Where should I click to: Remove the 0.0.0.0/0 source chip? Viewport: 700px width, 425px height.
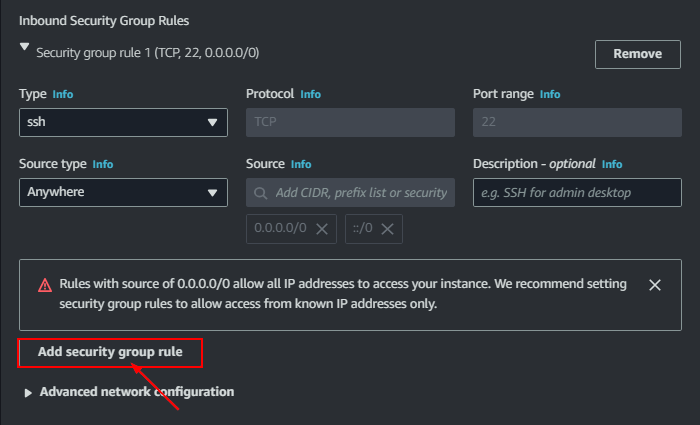pyautogui.click(x=322, y=229)
